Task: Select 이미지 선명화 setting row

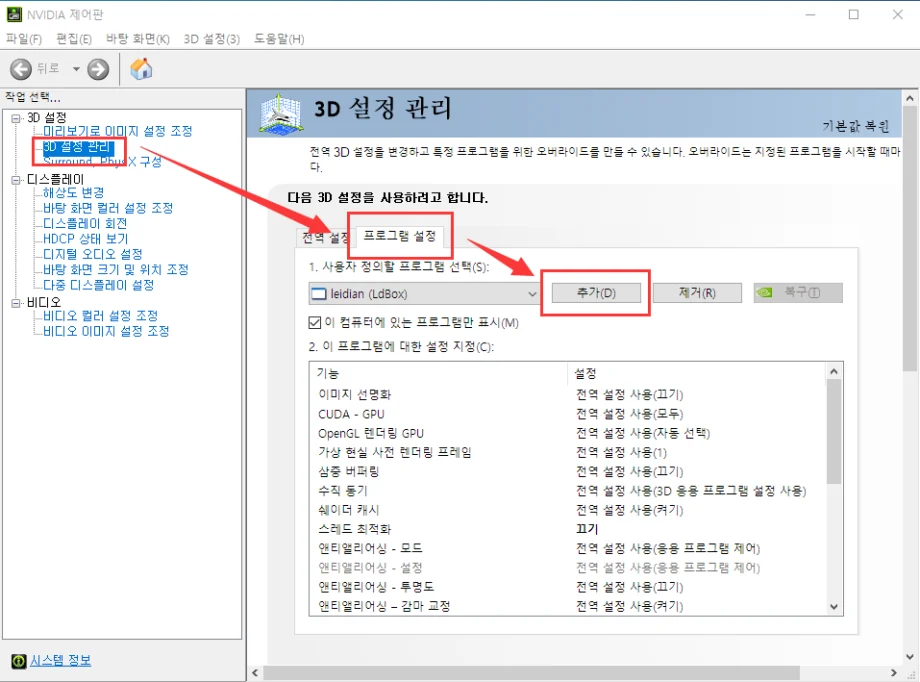Action: (x=567, y=394)
